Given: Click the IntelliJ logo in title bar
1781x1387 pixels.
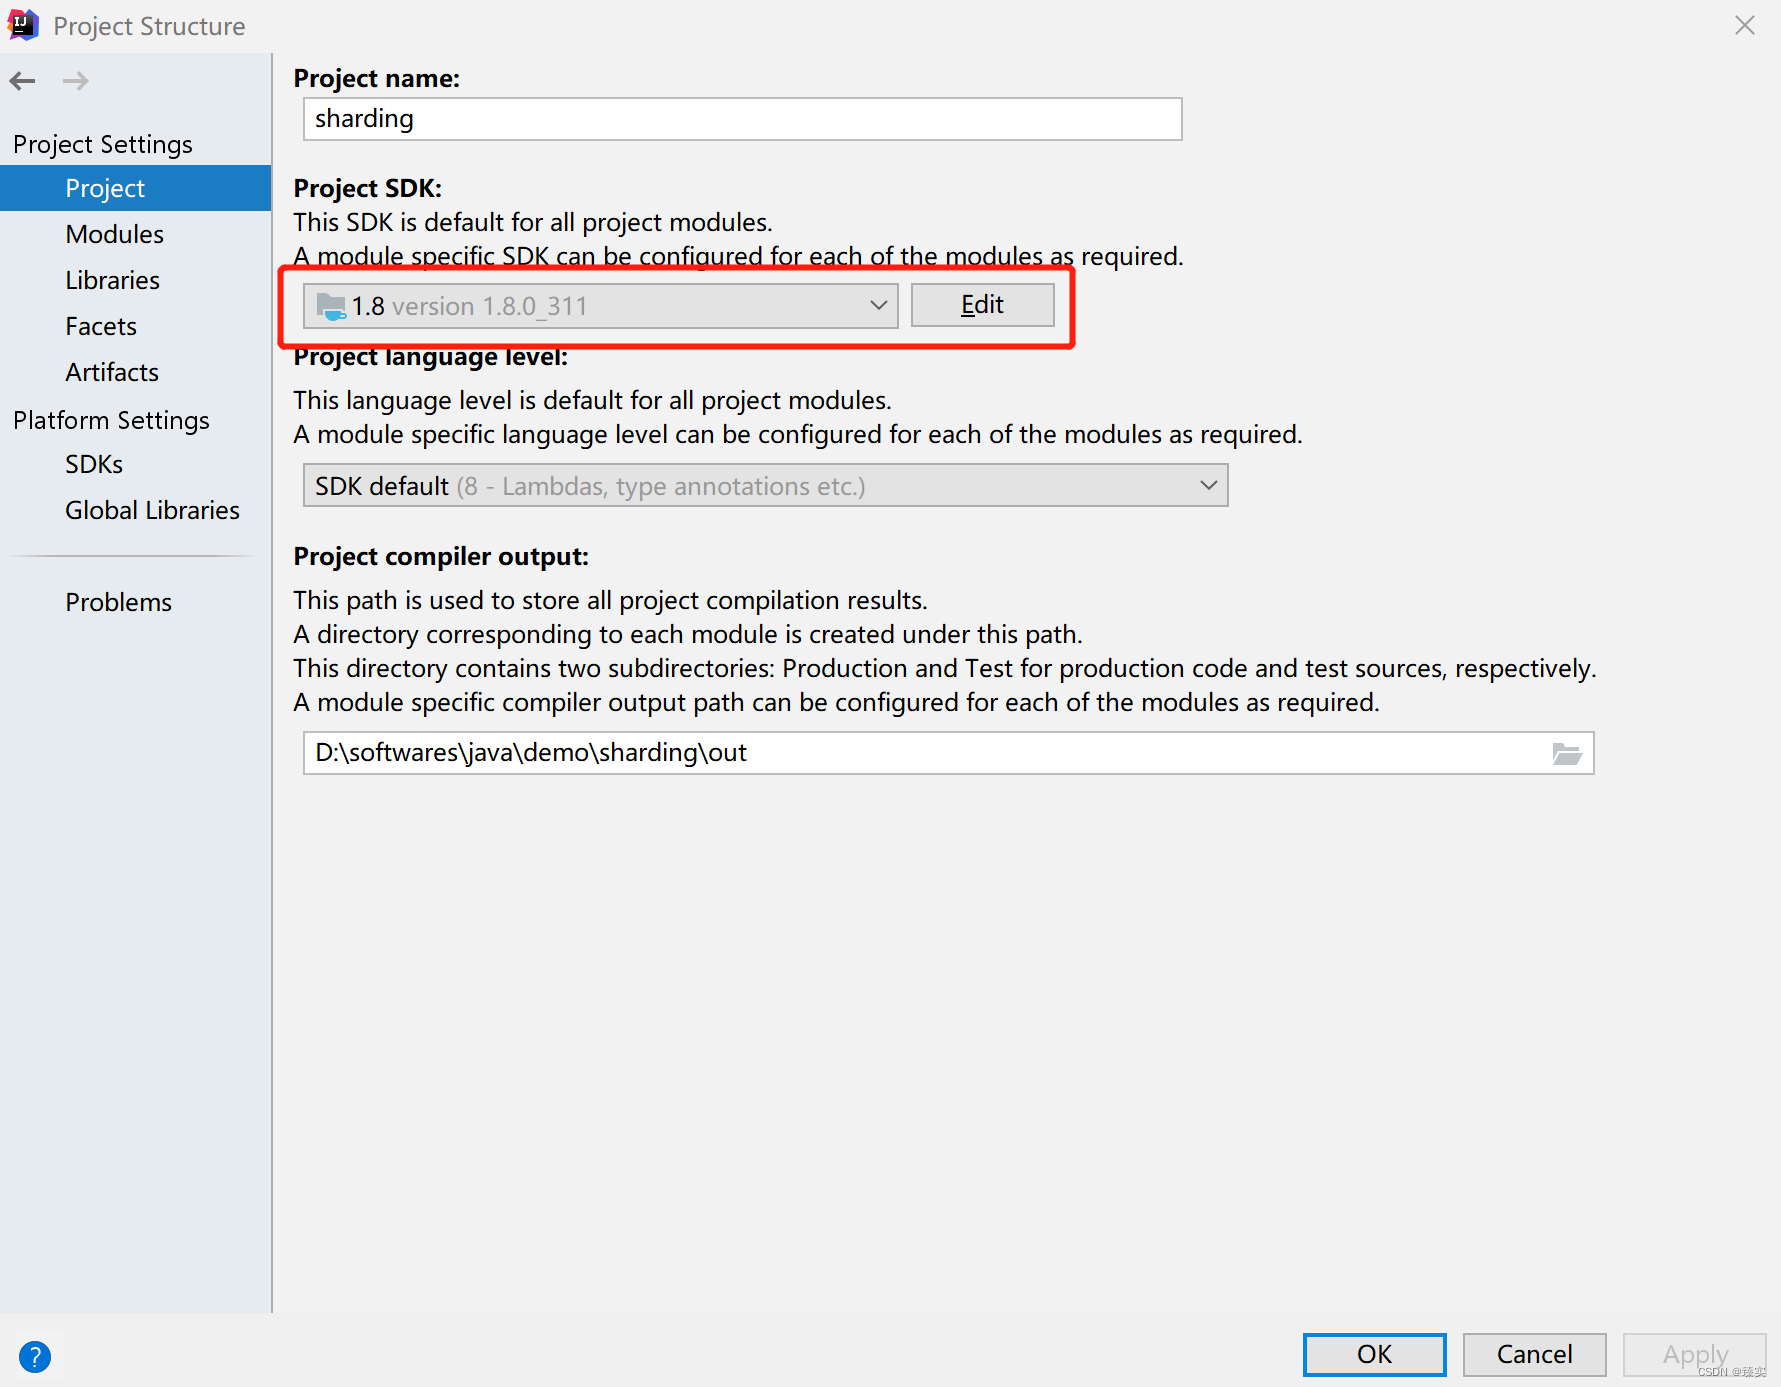Looking at the screenshot, I should (x=22, y=25).
